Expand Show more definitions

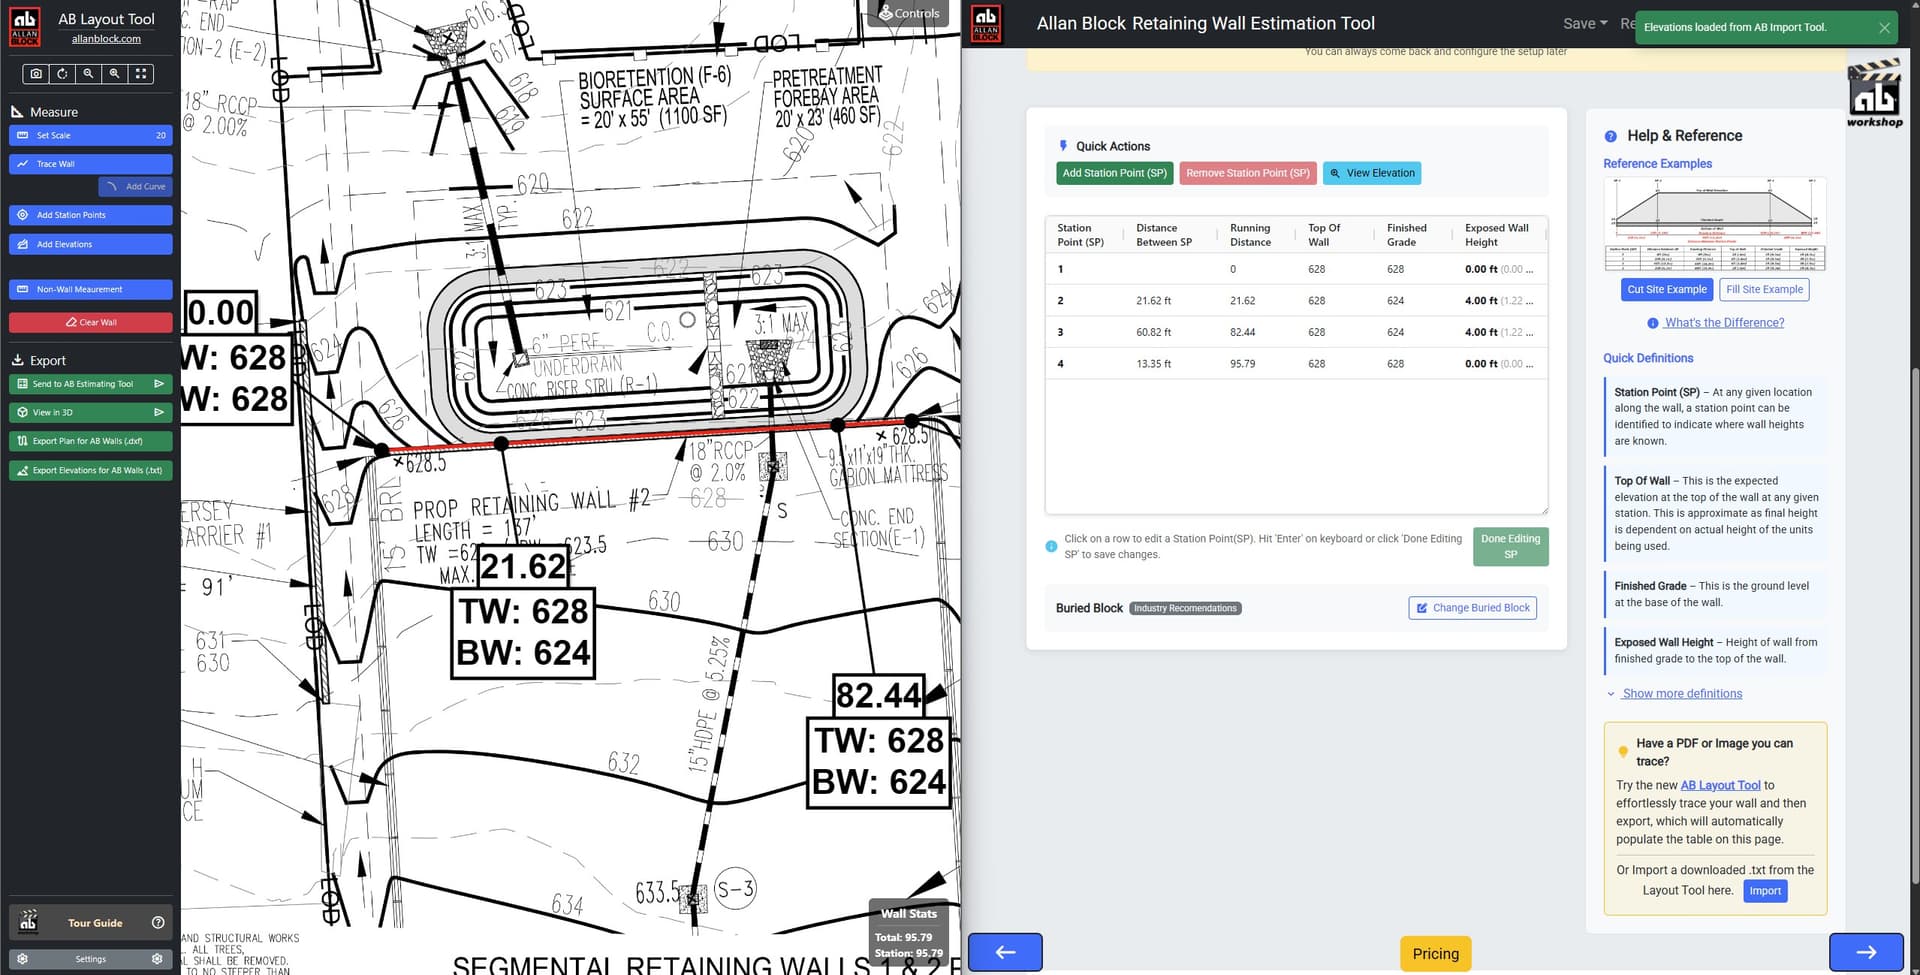point(1681,693)
